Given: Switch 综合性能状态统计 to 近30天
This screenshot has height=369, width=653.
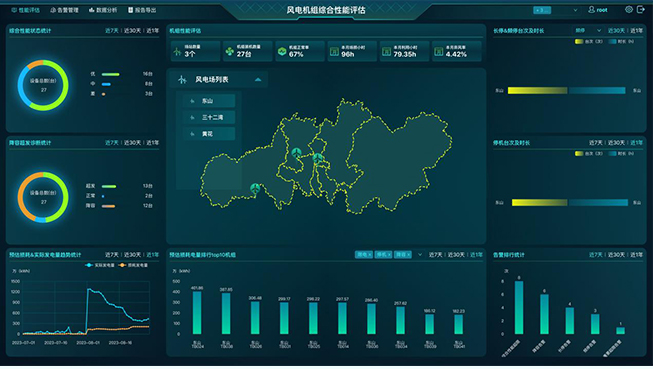Looking at the screenshot, I should 132,31.
